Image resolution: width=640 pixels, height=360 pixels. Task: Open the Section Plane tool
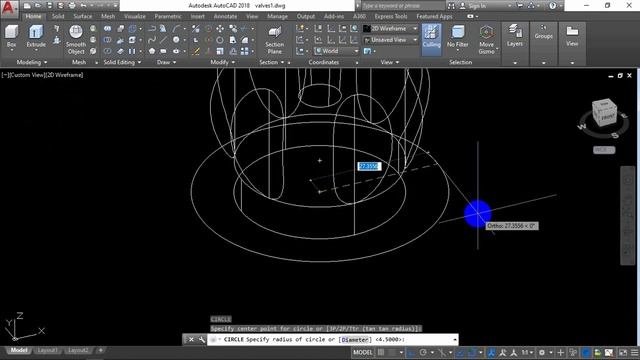[x=274, y=40]
